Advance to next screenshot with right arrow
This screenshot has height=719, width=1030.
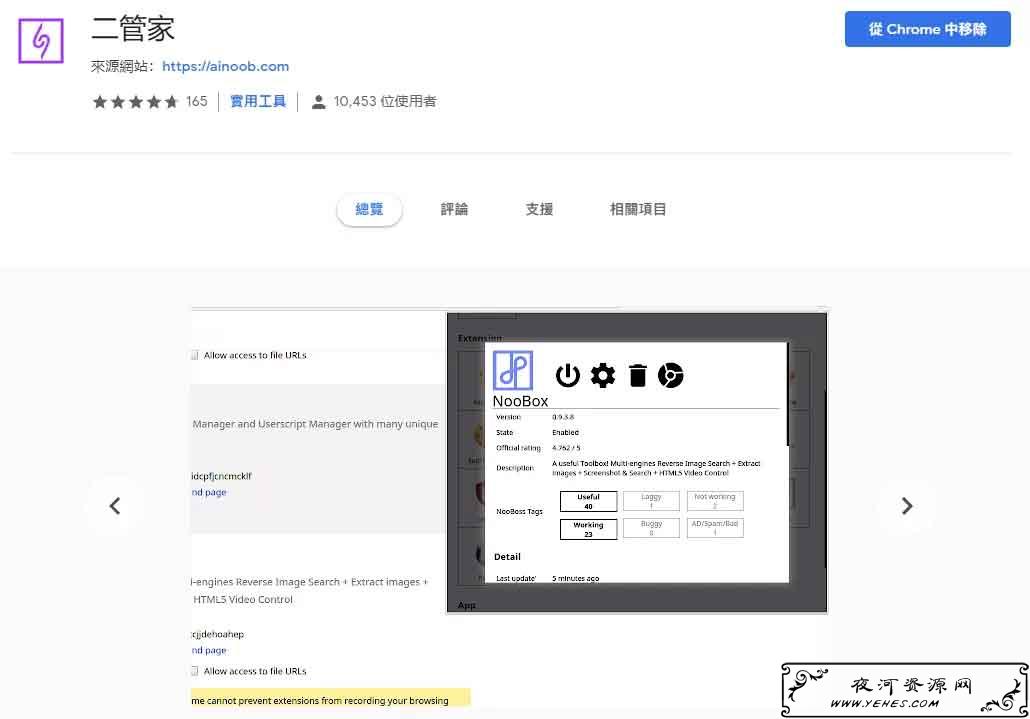[x=907, y=506]
